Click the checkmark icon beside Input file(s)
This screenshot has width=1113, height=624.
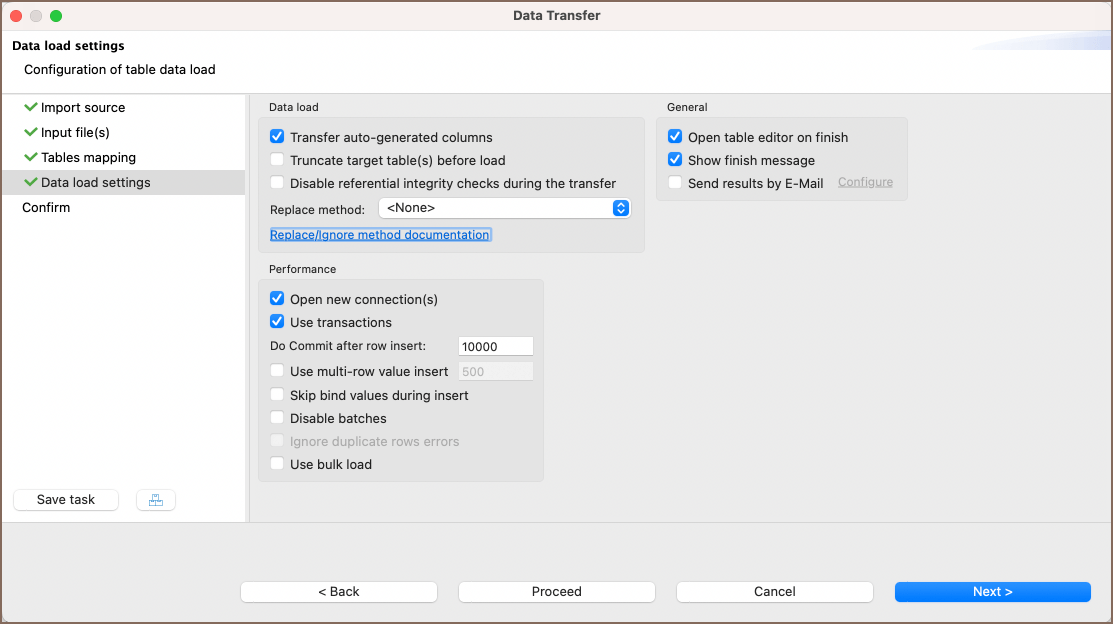[x=32, y=132]
